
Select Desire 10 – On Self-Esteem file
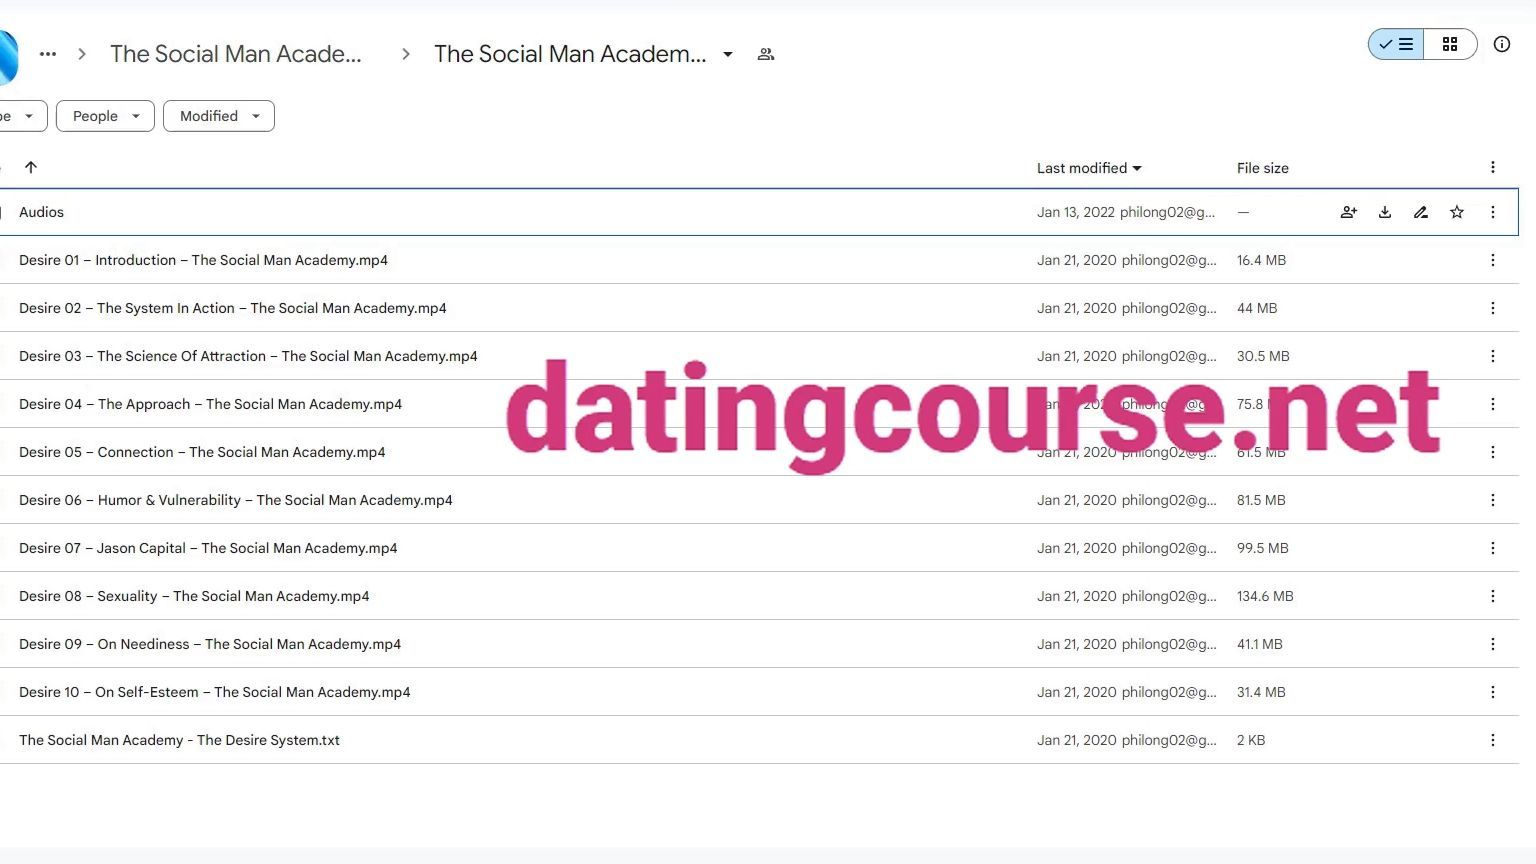click(759, 692)
